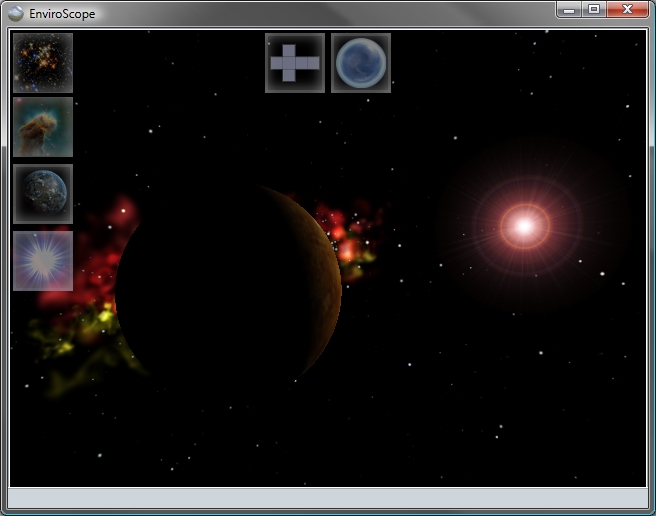This screenshot has width=656, height=516.
Task: Choose the cube cross map layout icon
Action: pos(295,63)
